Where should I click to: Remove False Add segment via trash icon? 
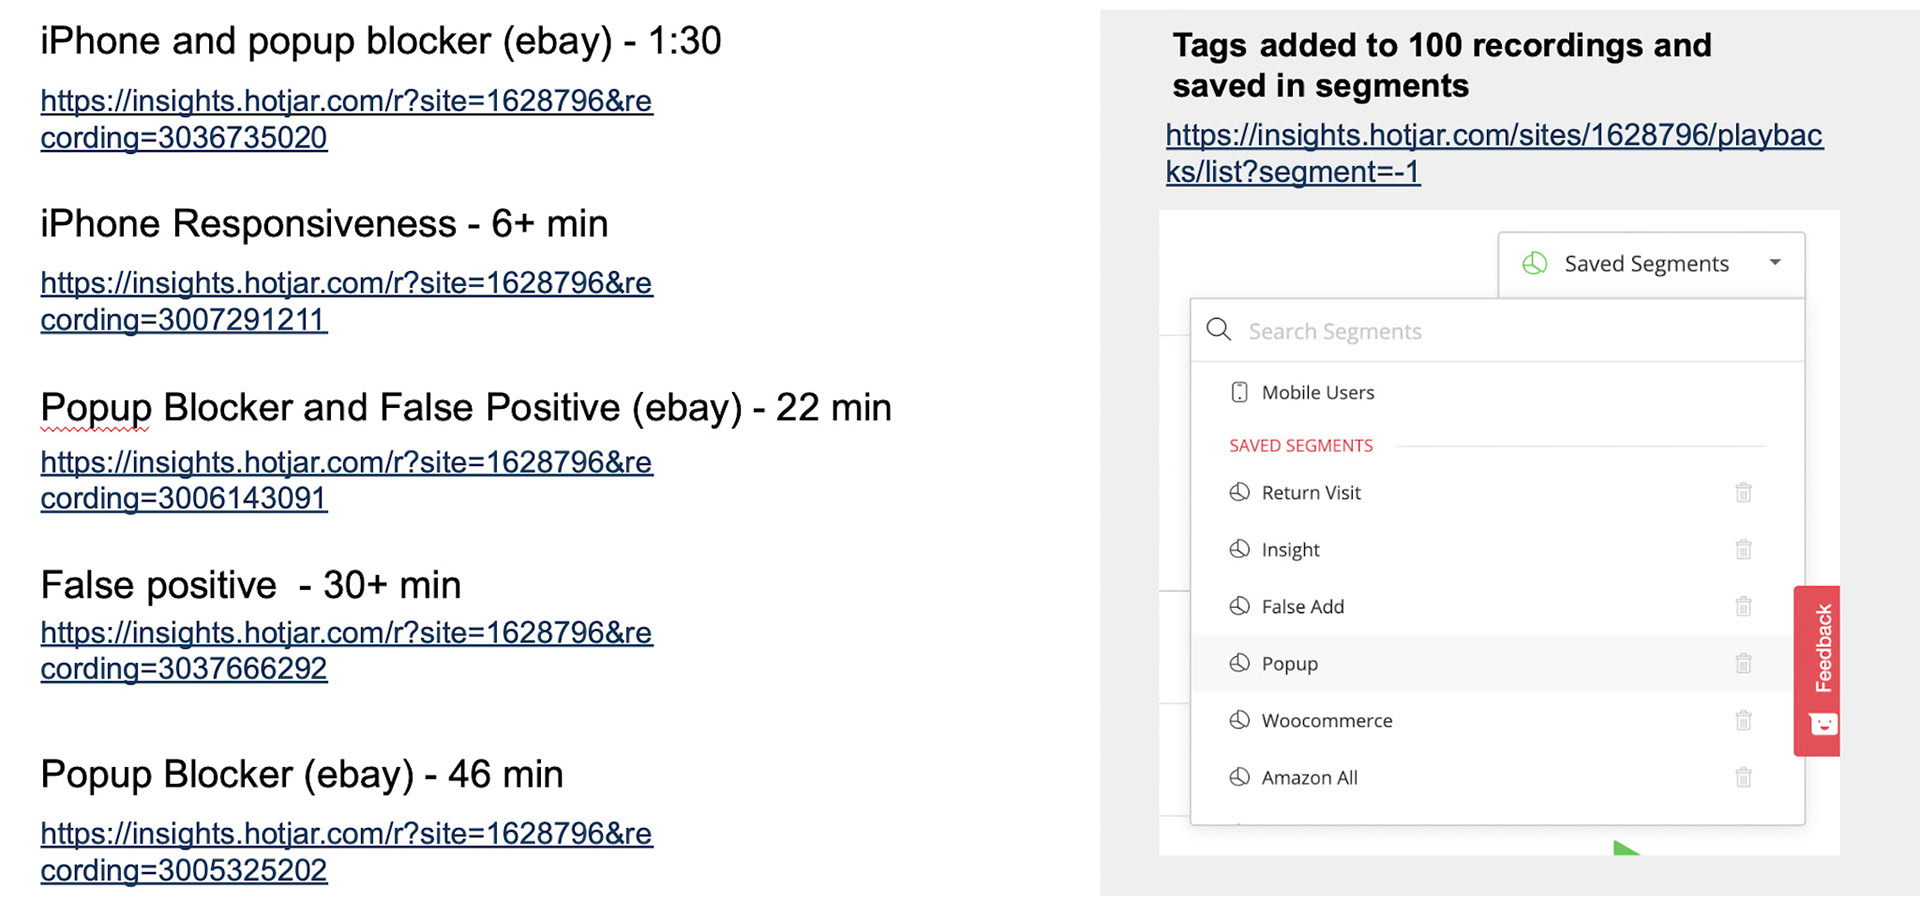coord(1743,606)
